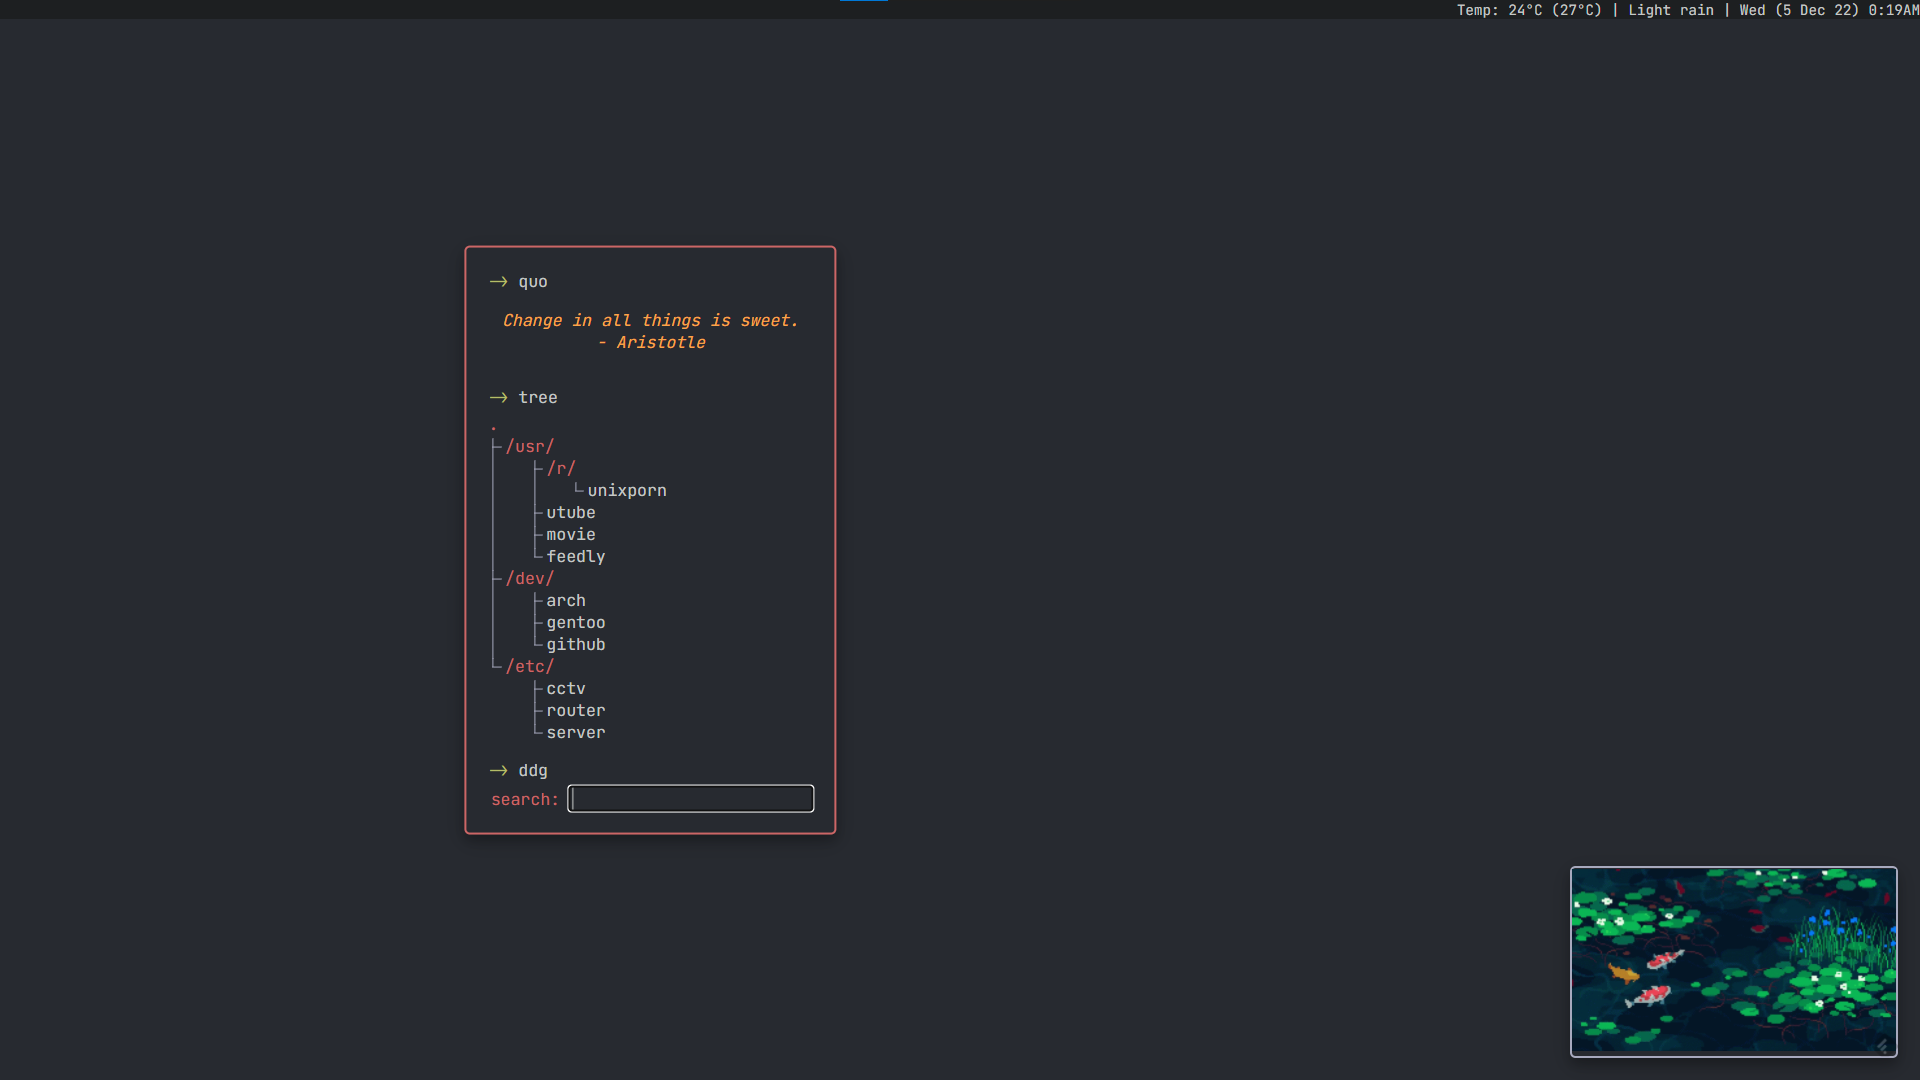Open the movie link

tap(570, 534)
